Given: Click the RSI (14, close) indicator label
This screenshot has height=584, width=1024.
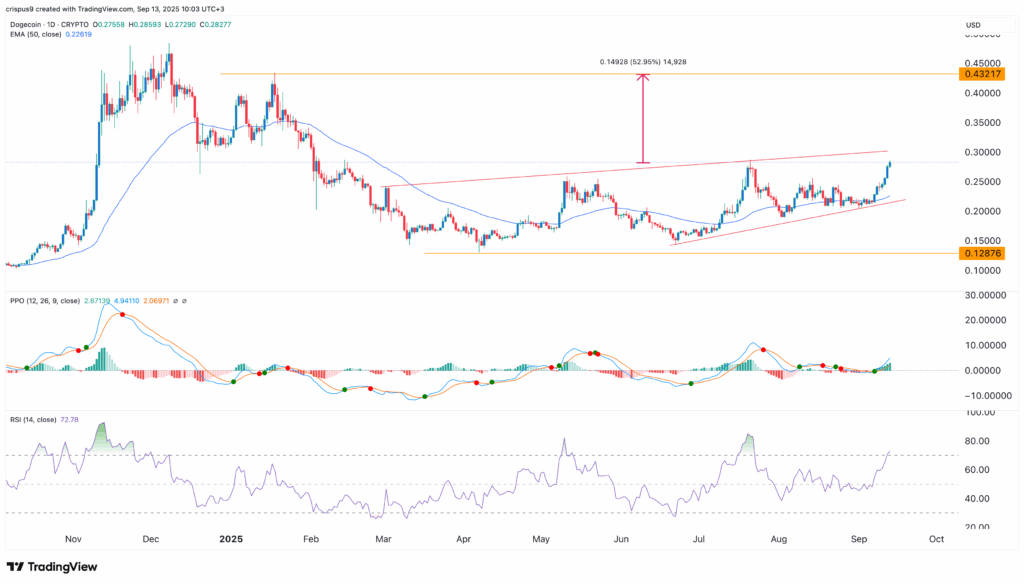Looking at the screenshot, I should click(x=33, y=419).
